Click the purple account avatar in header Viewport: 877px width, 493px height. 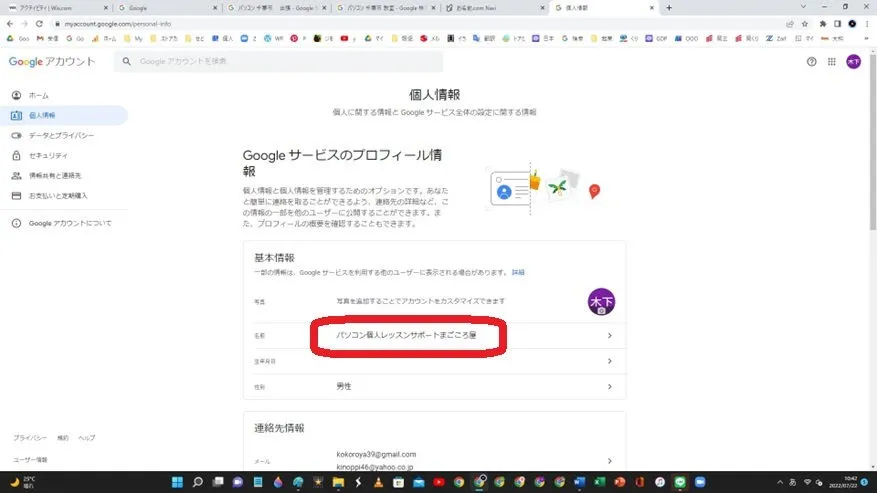[853, 62]
